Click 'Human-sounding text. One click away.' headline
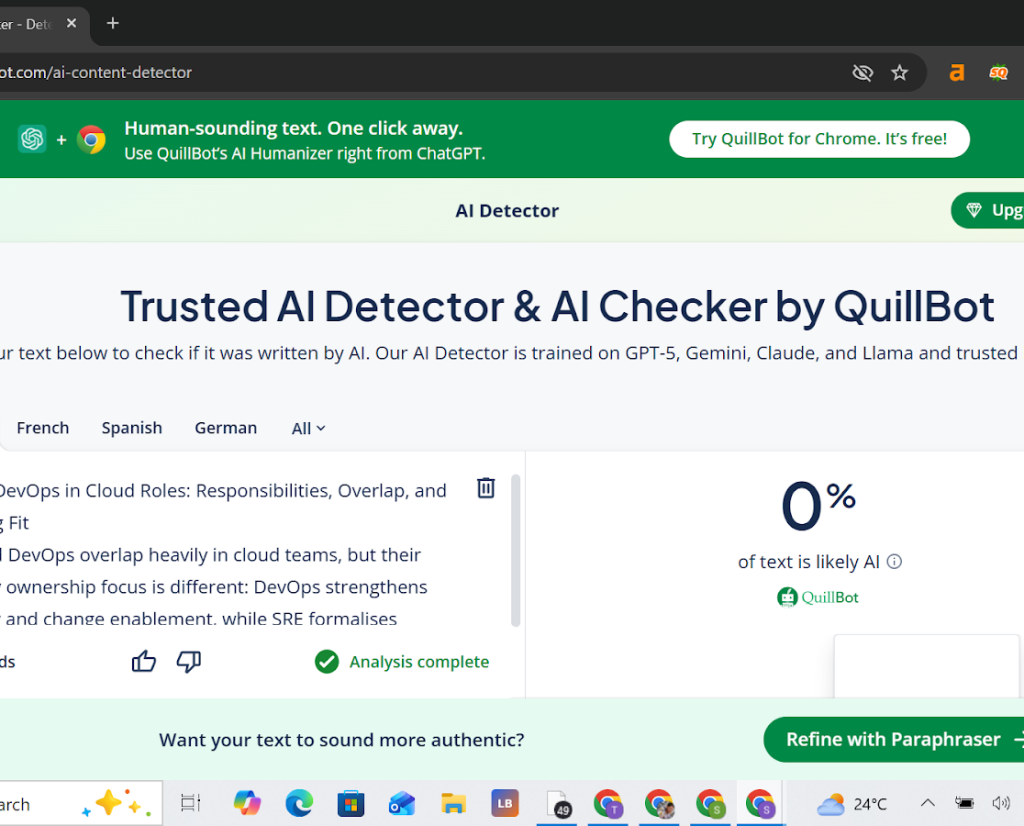This screenshot has height=826, width=1024. pos(293,128)
